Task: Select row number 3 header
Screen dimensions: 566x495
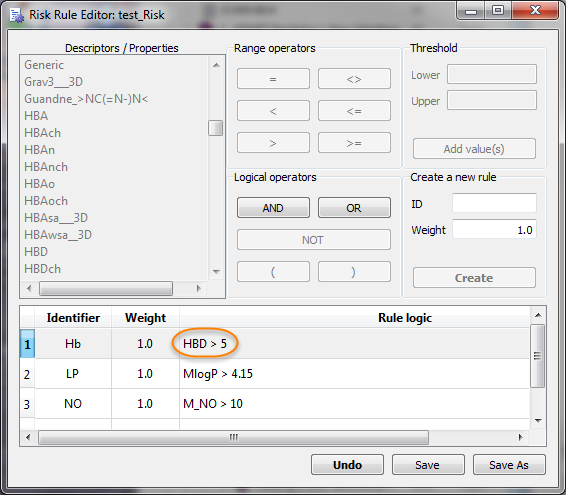Action: tap(27, 404)
